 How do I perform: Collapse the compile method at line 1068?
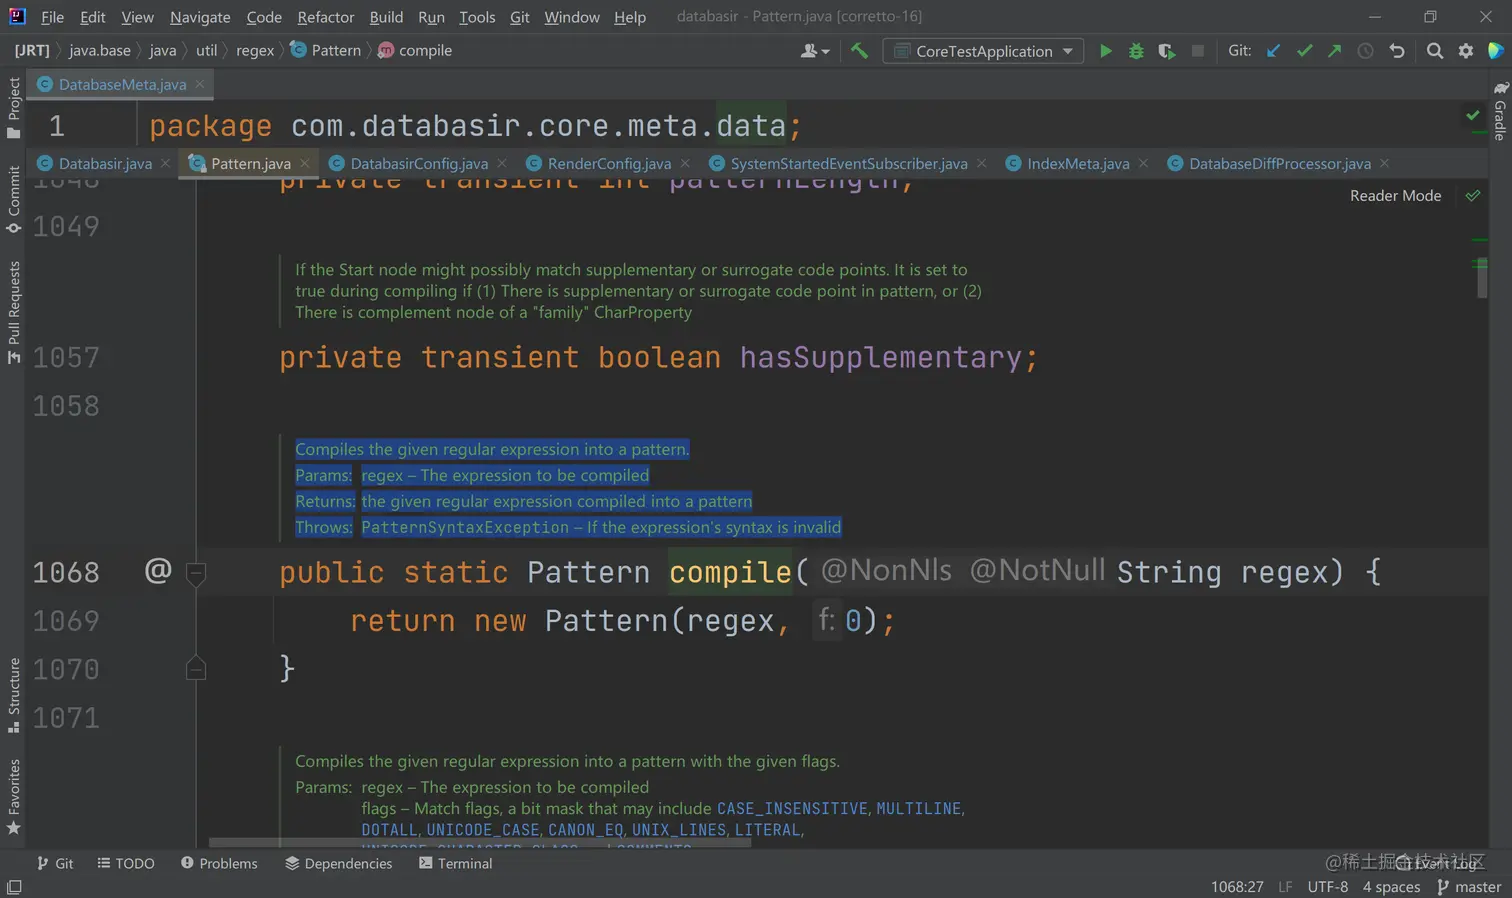196,573
